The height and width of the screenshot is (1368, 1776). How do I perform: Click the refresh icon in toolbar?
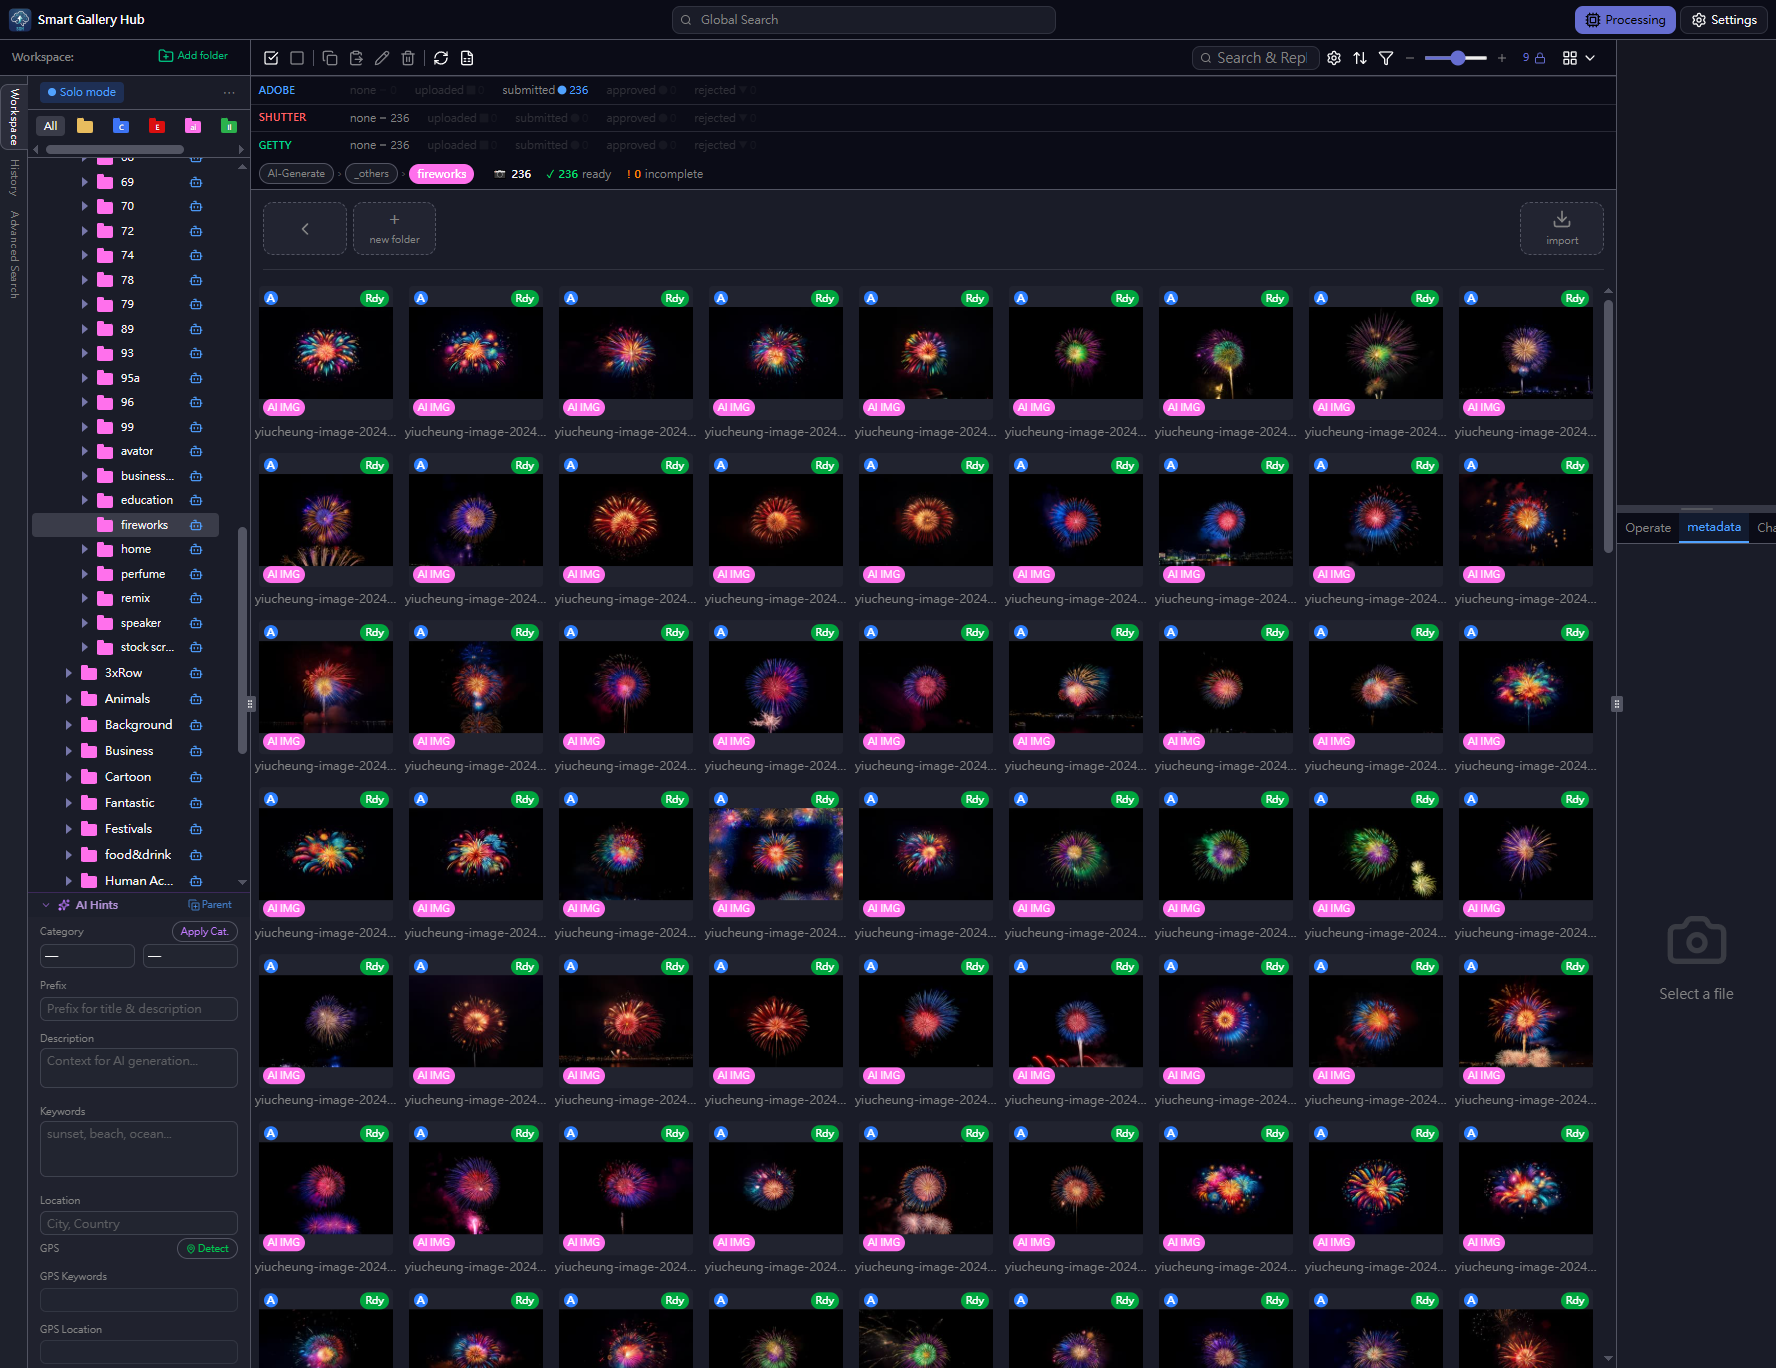click(441, 58)
